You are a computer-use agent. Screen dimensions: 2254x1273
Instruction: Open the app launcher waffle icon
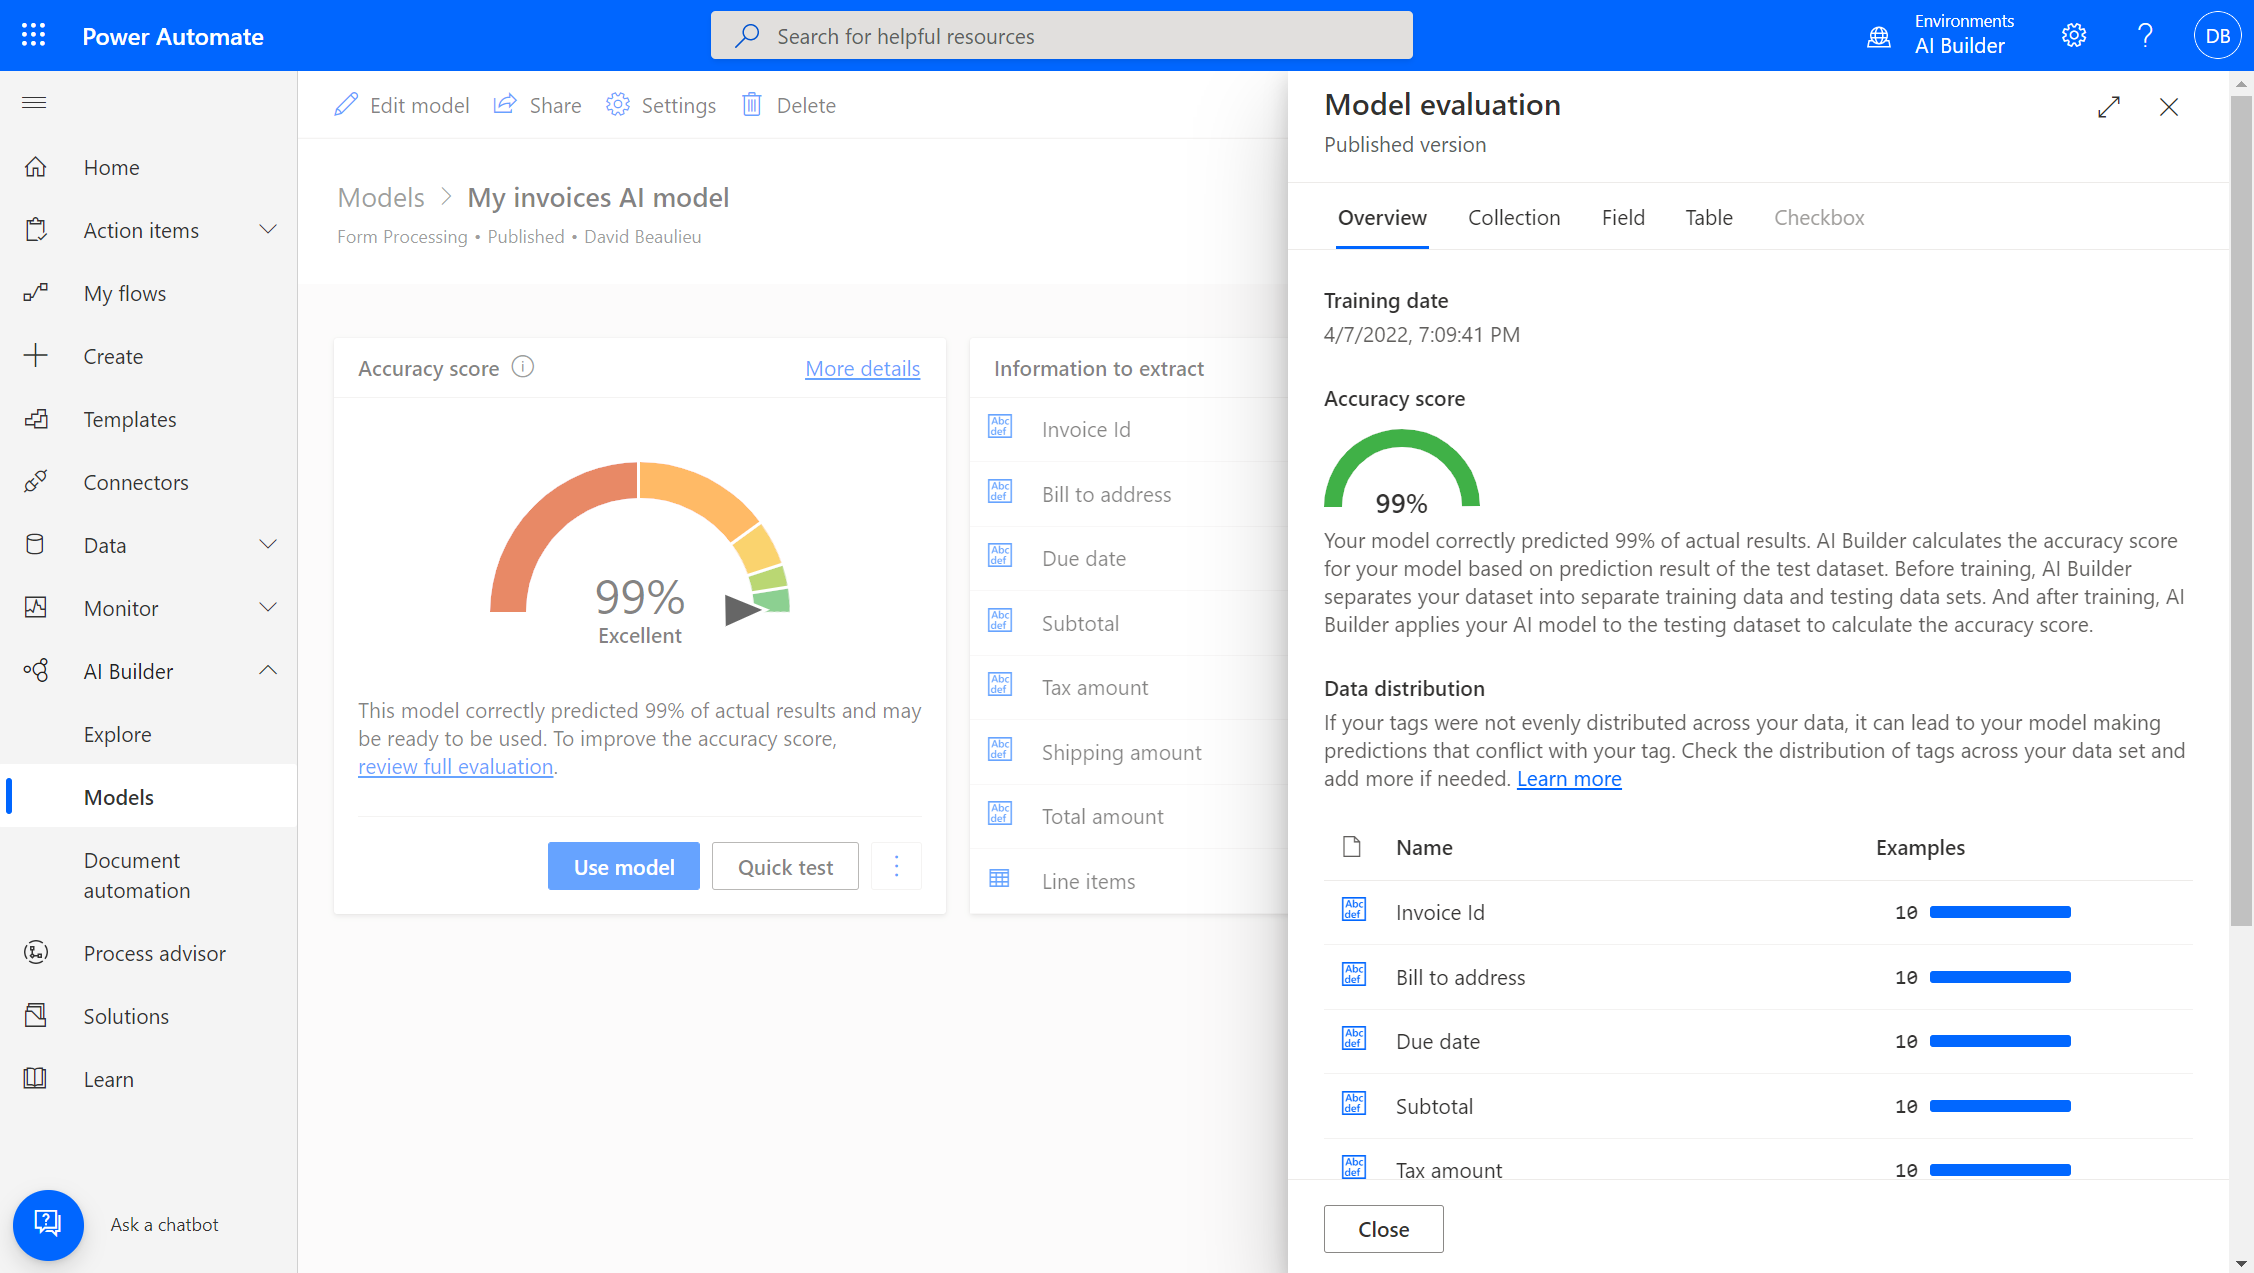33,36
